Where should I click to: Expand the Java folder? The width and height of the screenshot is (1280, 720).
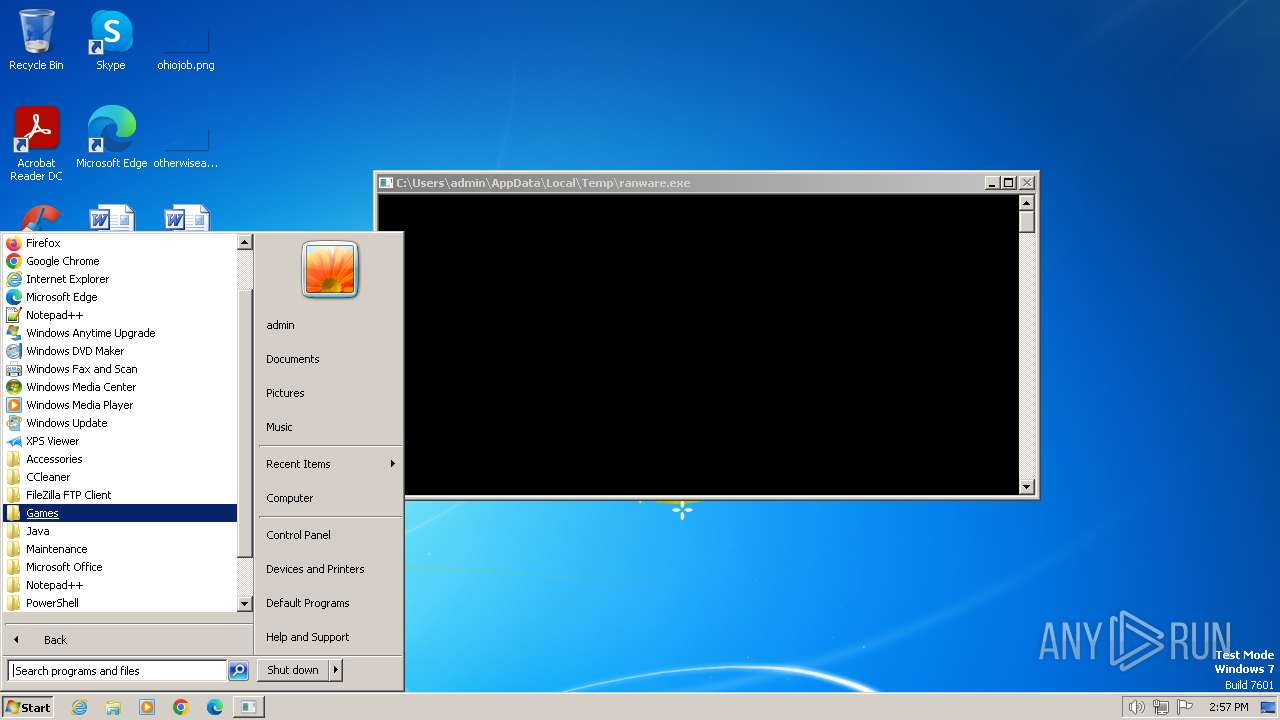120,531
